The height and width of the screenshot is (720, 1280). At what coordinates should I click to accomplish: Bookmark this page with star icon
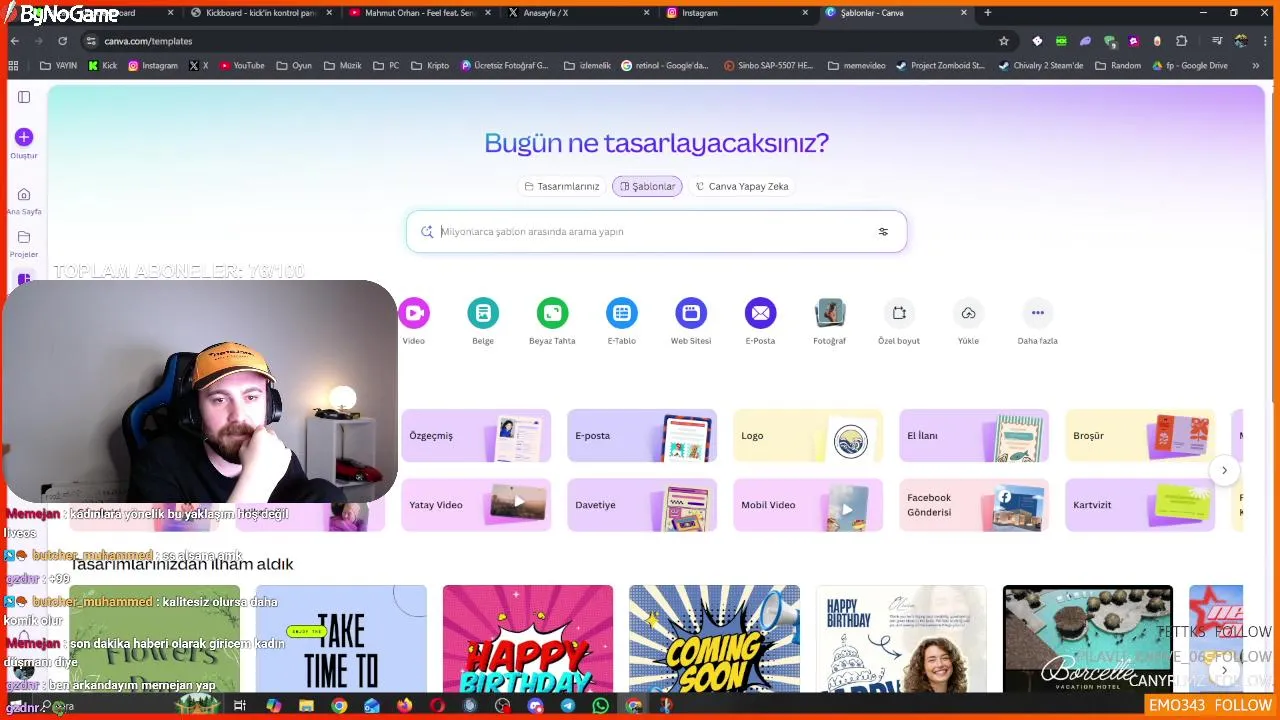pos(1004,41)
